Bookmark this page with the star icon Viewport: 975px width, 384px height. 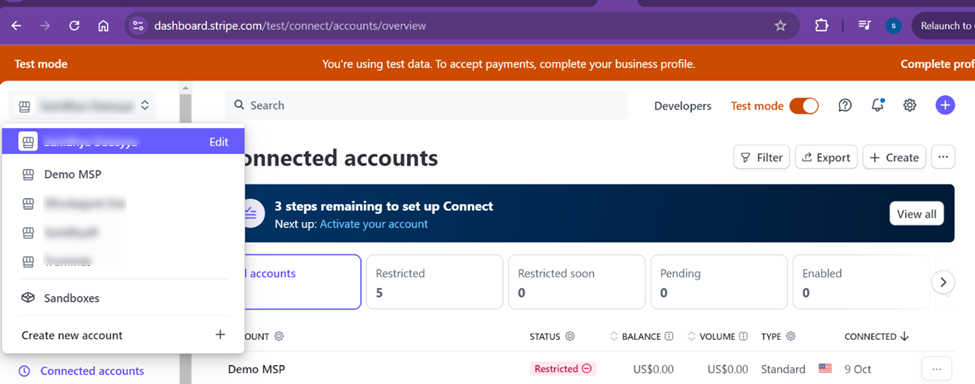[x=780, y=26]
